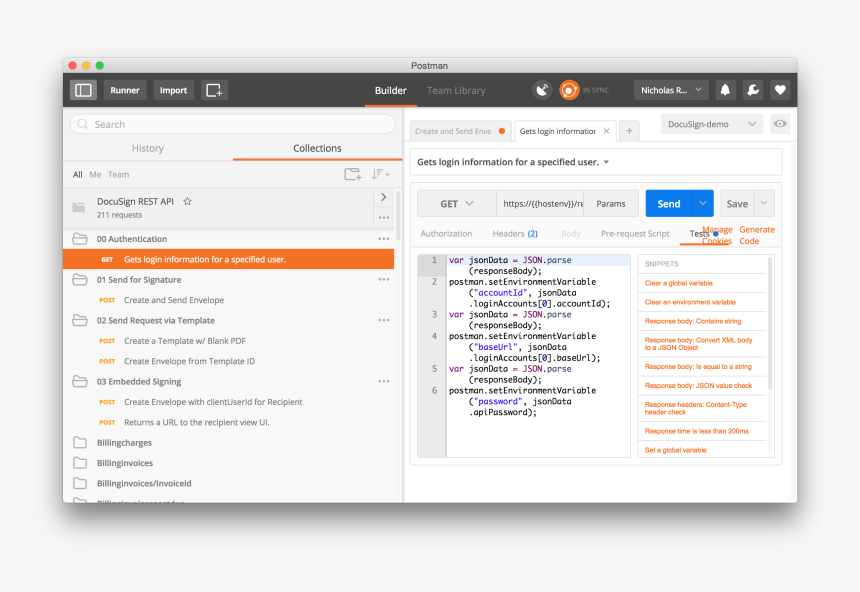Open the 01 Send for Signature options ellipsis
This screenshot has height=592, width=860.
coord(383,279)
